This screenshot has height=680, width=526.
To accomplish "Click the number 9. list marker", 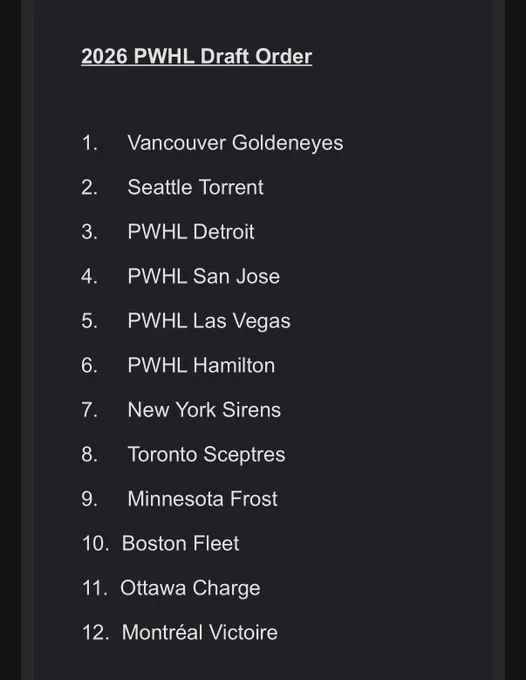I will 89,499.
